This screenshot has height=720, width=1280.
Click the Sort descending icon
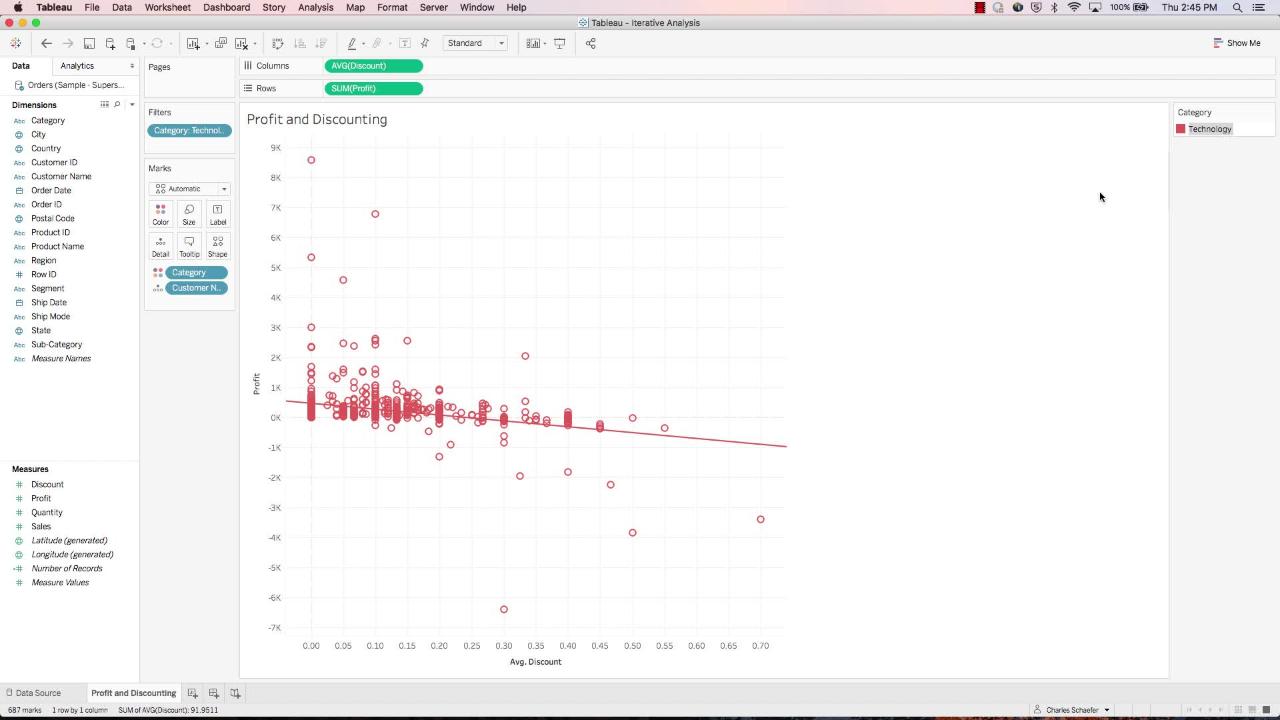coord(321,43)
